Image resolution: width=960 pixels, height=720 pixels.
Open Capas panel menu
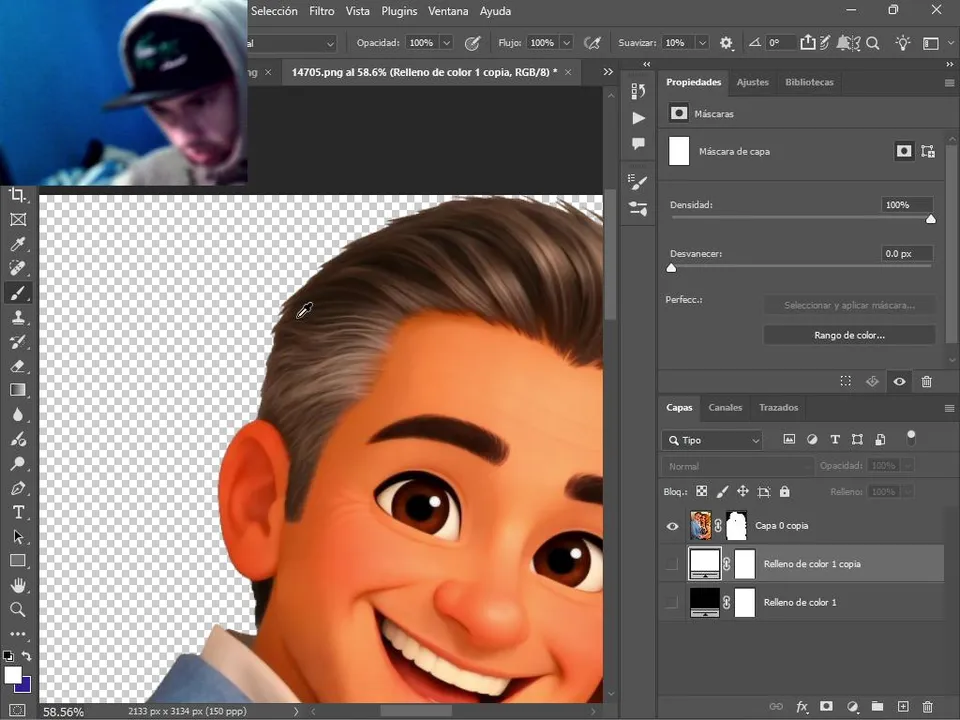[950, 408]
